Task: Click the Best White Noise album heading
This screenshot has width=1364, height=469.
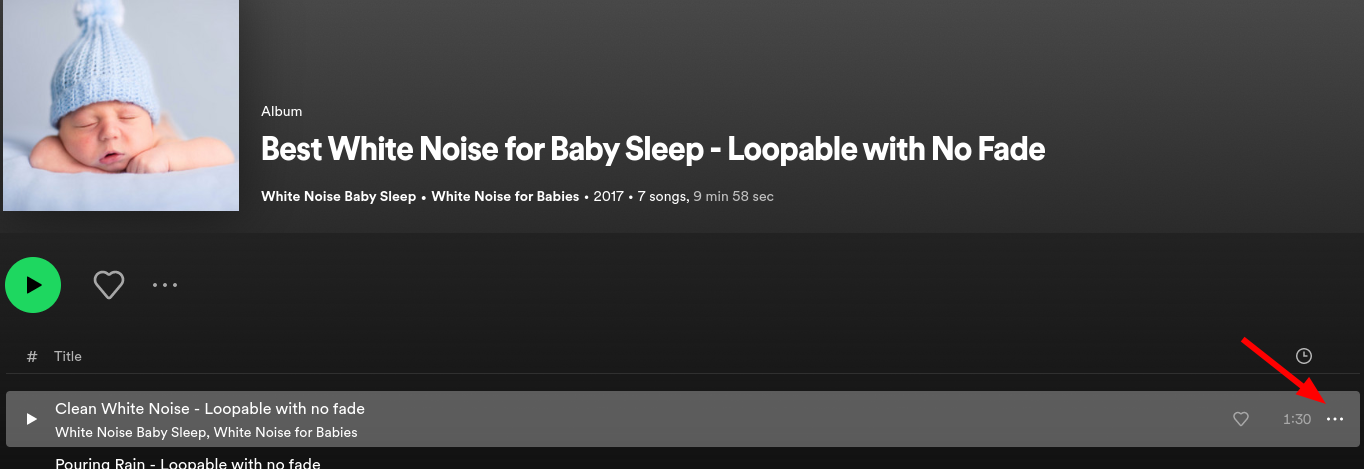Action: pos(652,149)
